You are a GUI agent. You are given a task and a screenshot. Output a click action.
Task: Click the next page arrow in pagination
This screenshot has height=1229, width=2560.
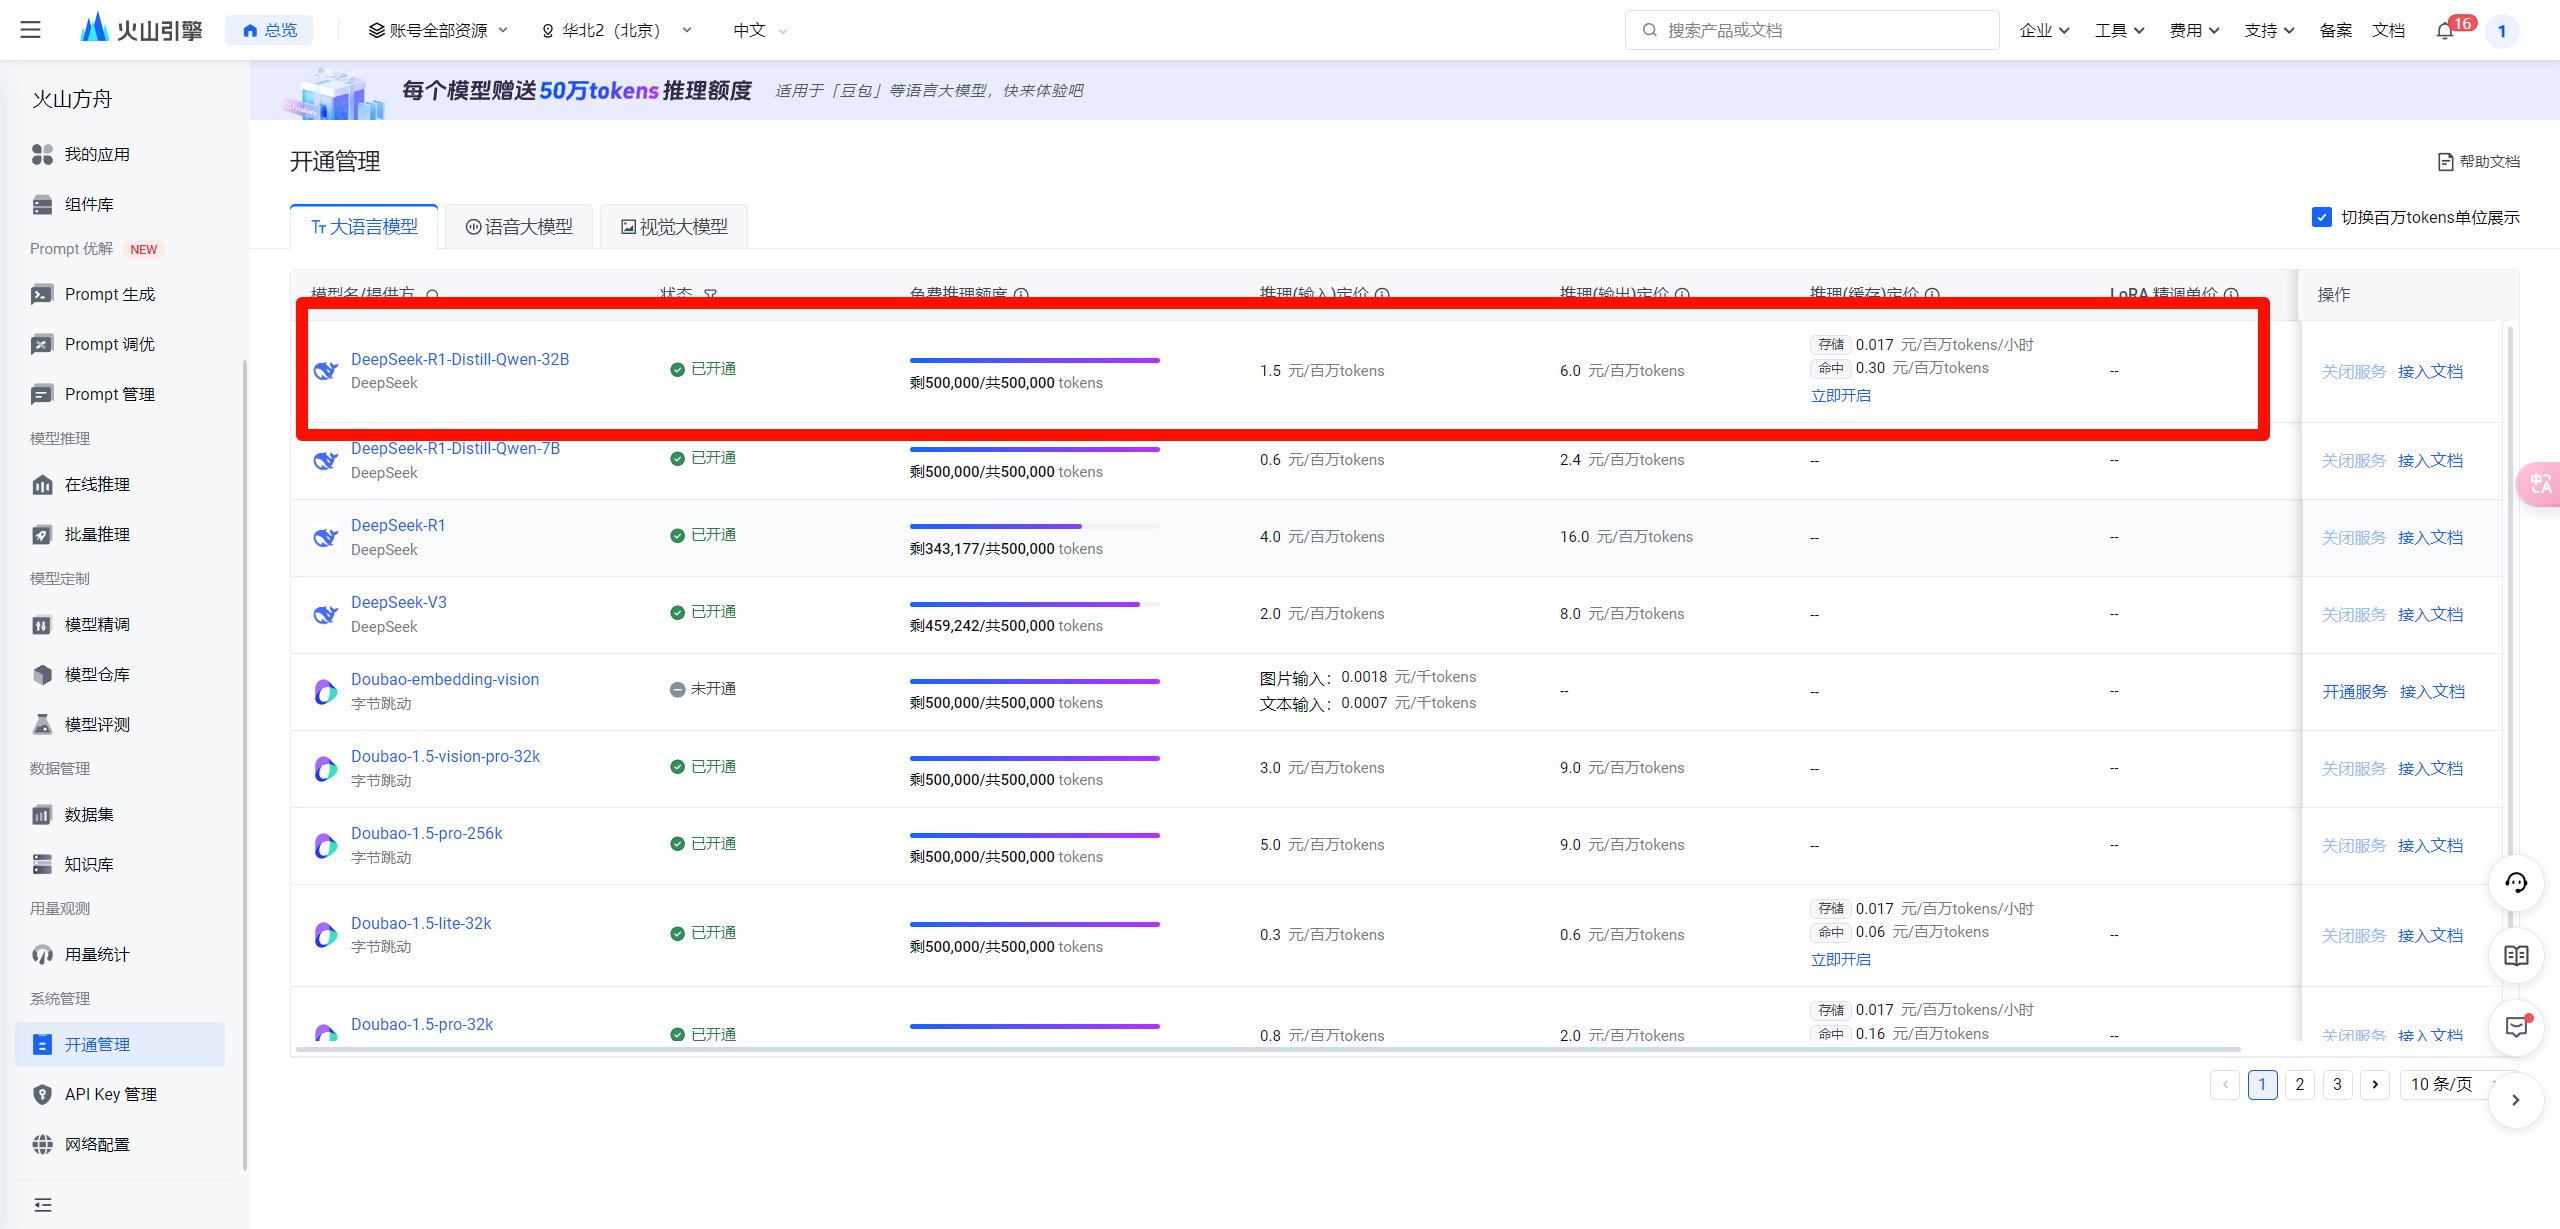point(2375,1084)
